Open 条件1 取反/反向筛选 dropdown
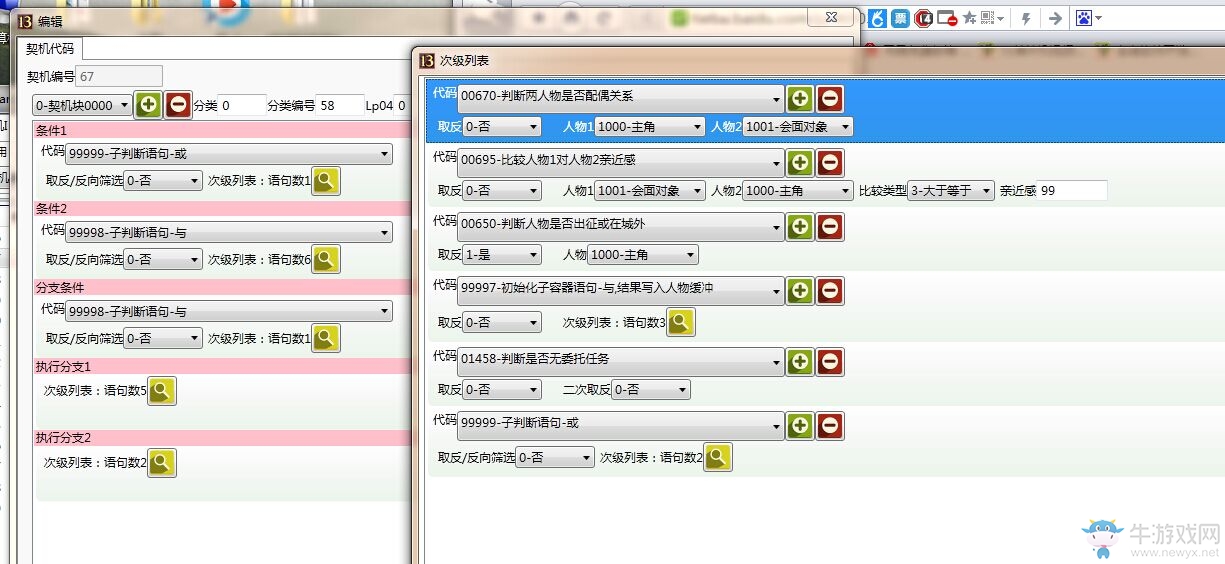The height and width of the screenshot is (564, 1225). [x=163, y=180]
